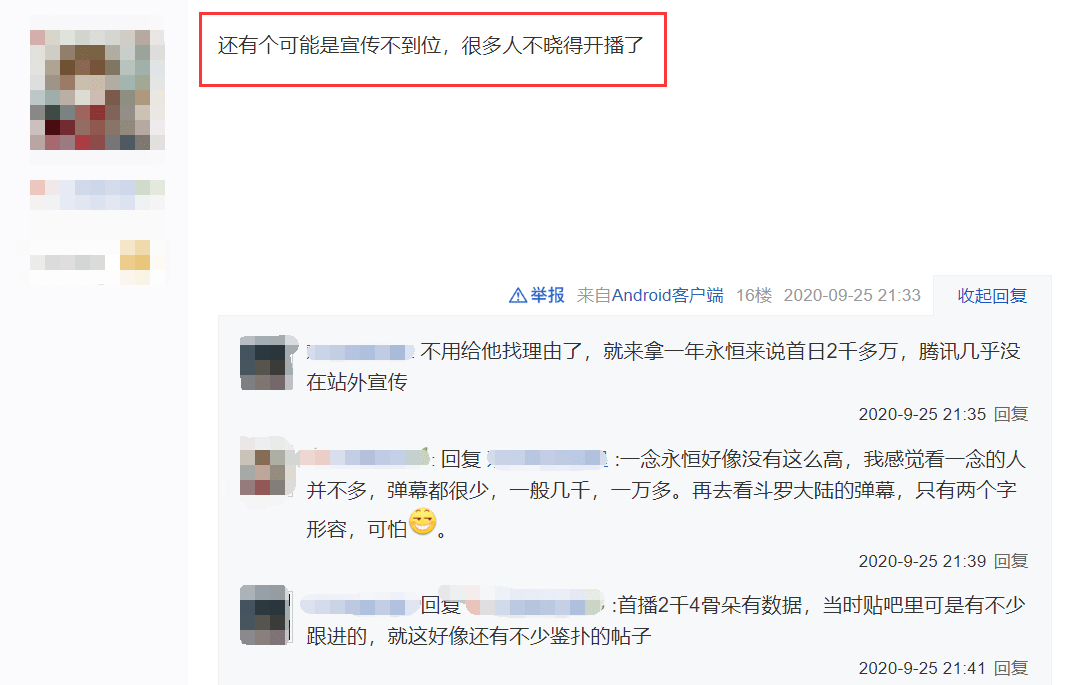Image resolution: width=1065 pixels, height=685 pixels.
Task: Open the main poster's large avatar
Action: tap(97, 90)
